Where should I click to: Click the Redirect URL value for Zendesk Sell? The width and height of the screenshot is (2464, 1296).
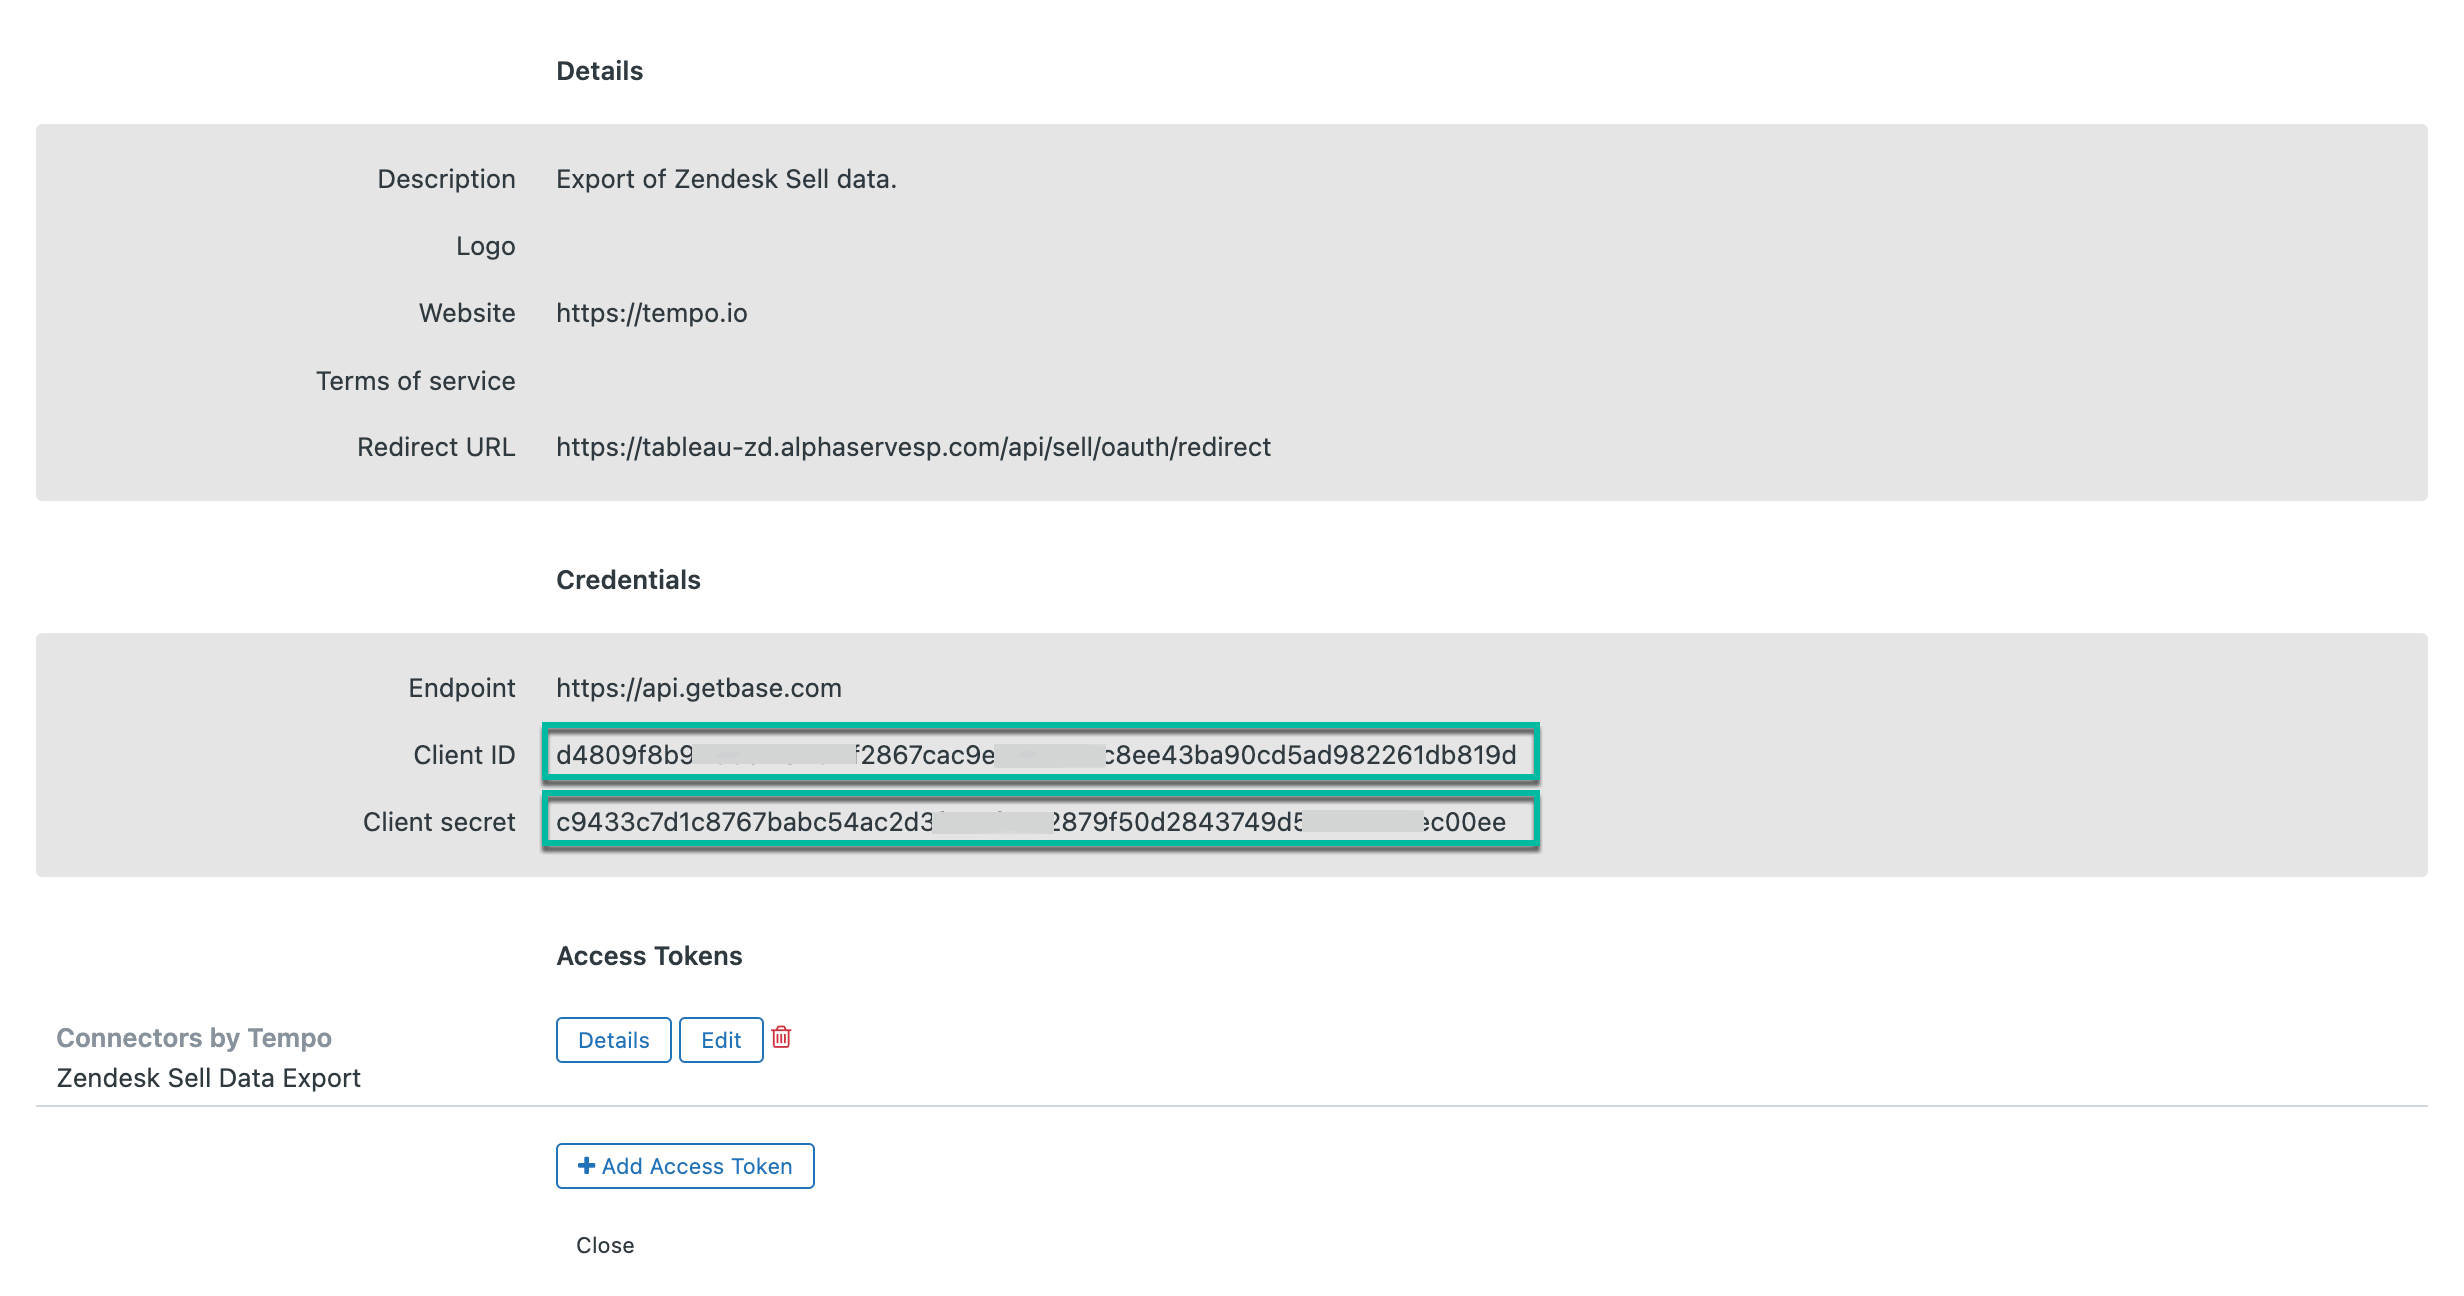click(x=913, y=447)
